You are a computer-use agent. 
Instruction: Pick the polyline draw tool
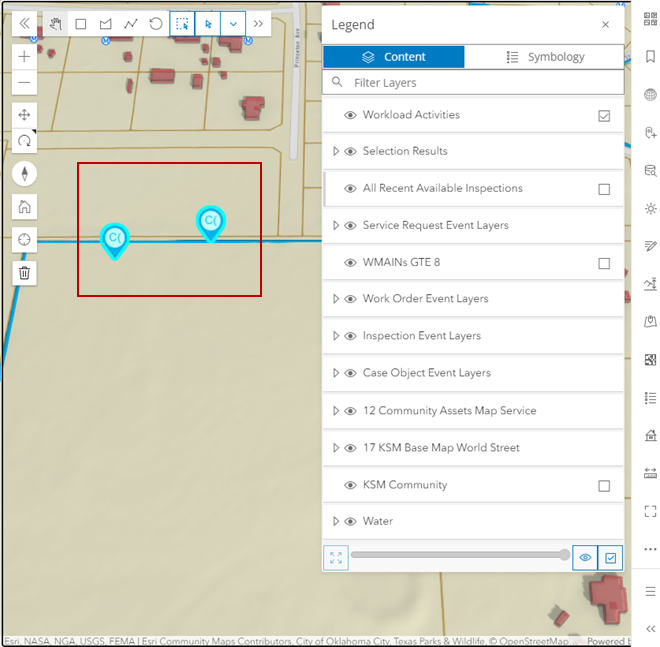[x=131, y=24]
